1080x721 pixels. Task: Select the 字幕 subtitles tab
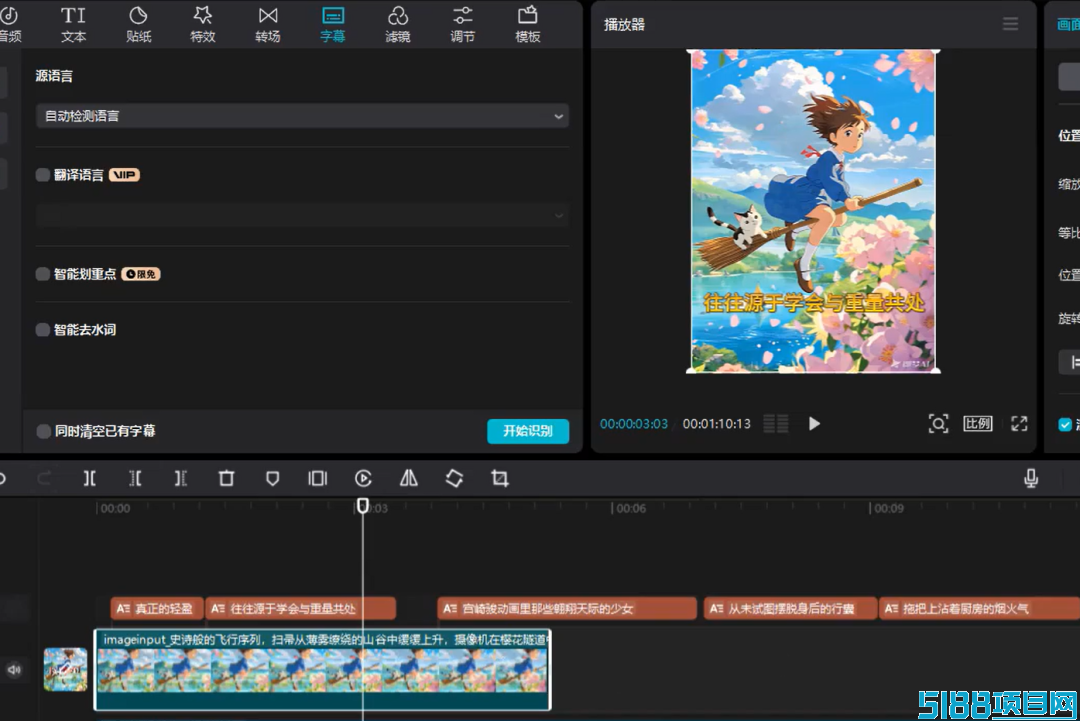coord(333,25)
